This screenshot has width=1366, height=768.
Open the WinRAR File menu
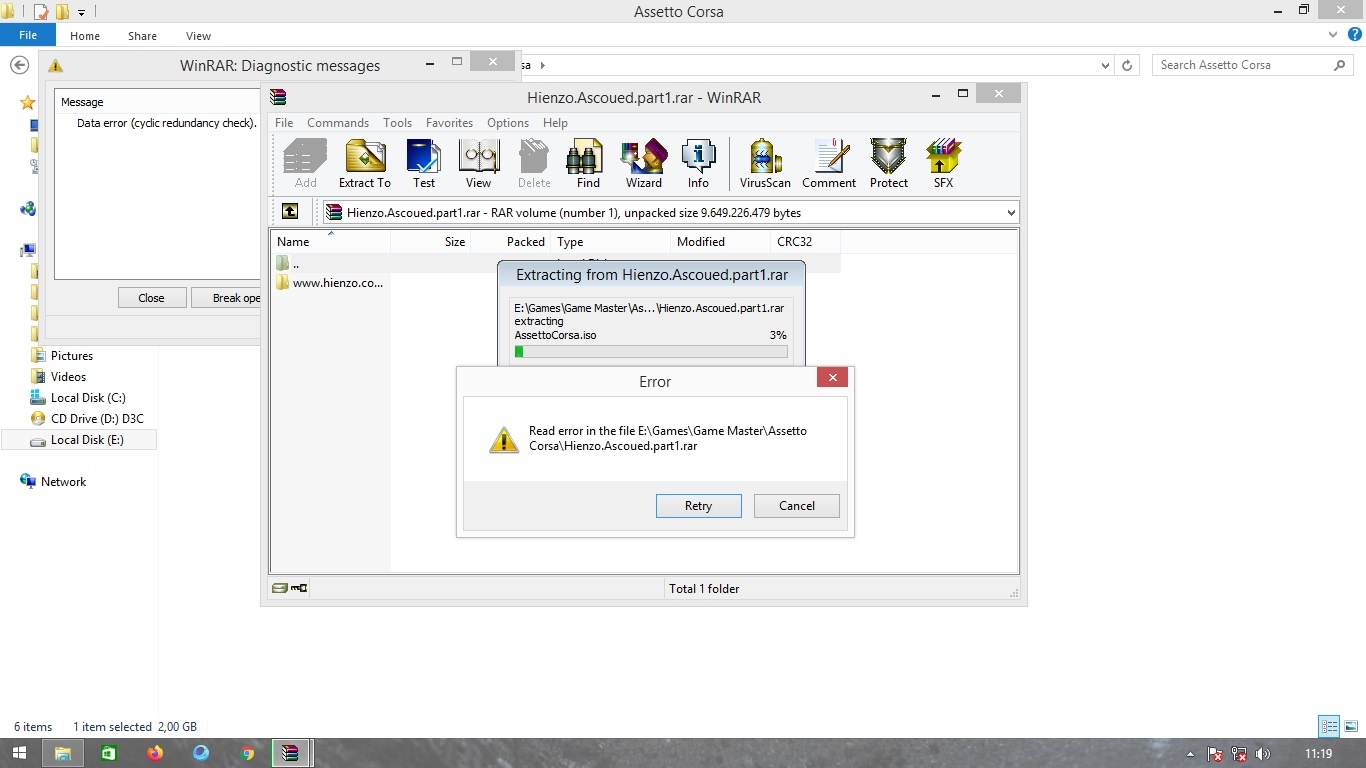pyautogui.click(x=284, y=123)
